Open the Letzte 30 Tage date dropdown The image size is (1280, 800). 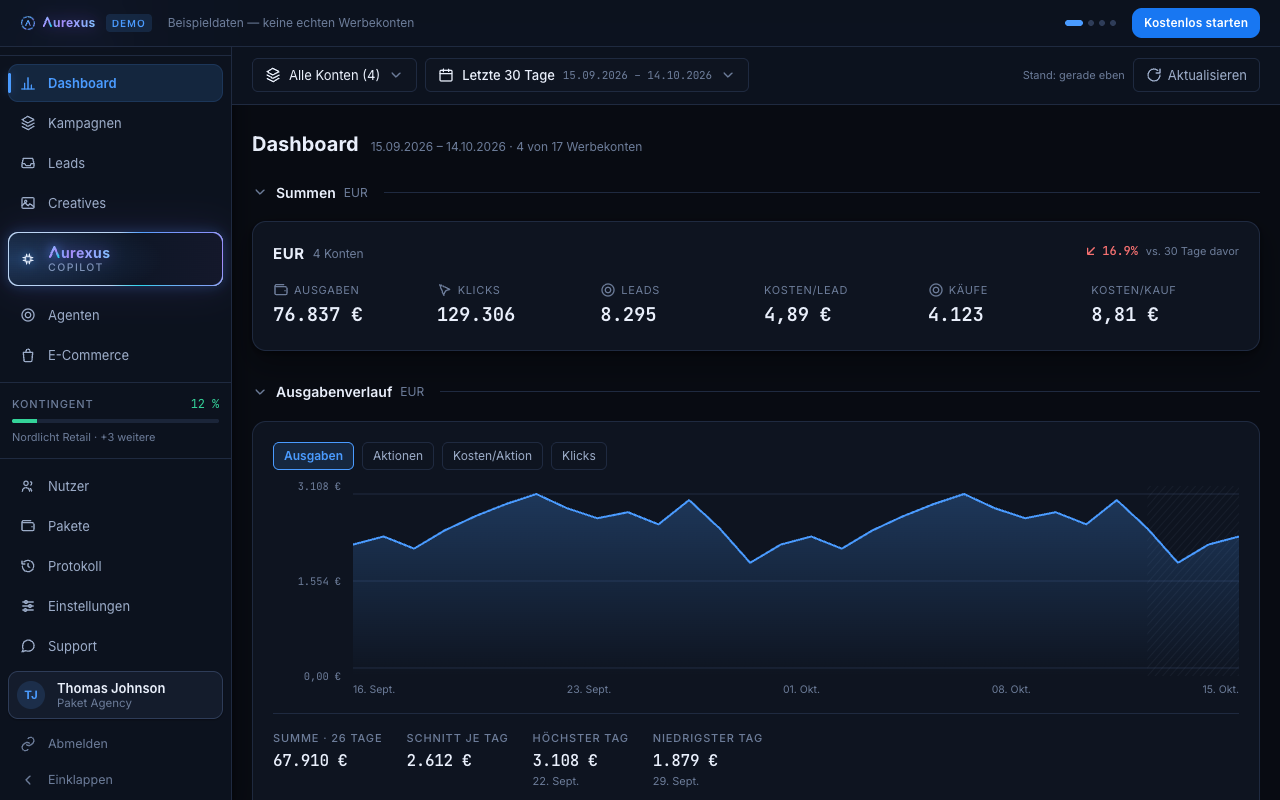click(x=587, y=75)
